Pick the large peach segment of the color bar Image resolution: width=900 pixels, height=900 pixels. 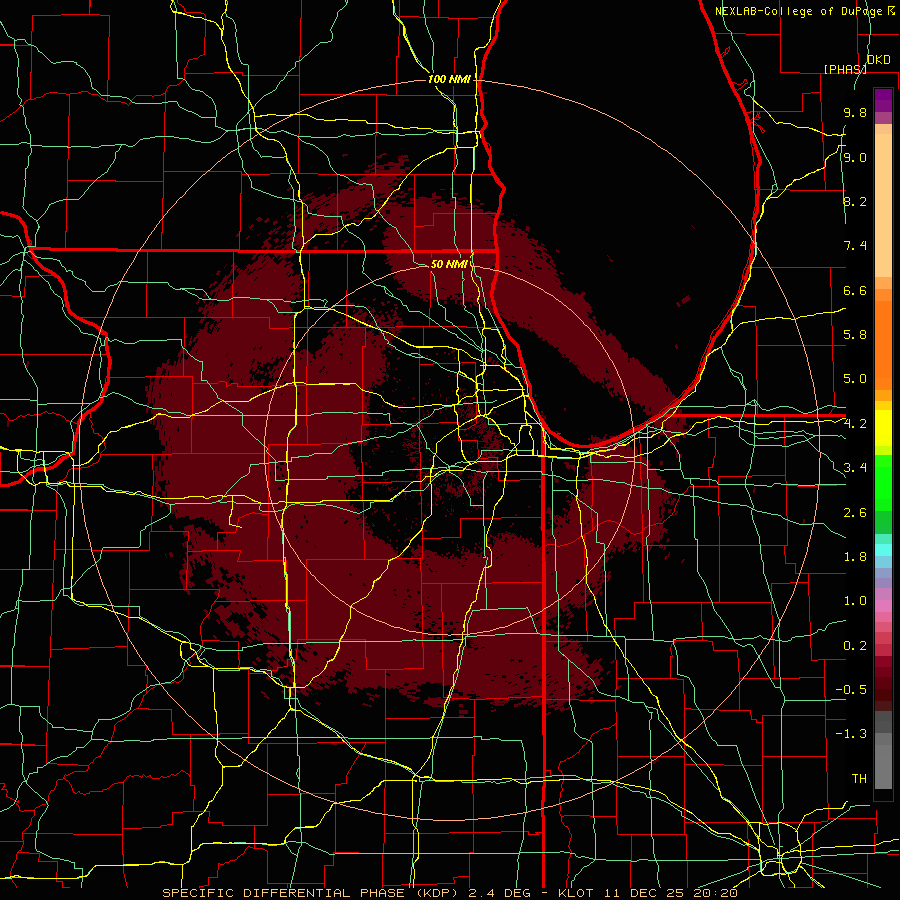coord(883,205)
